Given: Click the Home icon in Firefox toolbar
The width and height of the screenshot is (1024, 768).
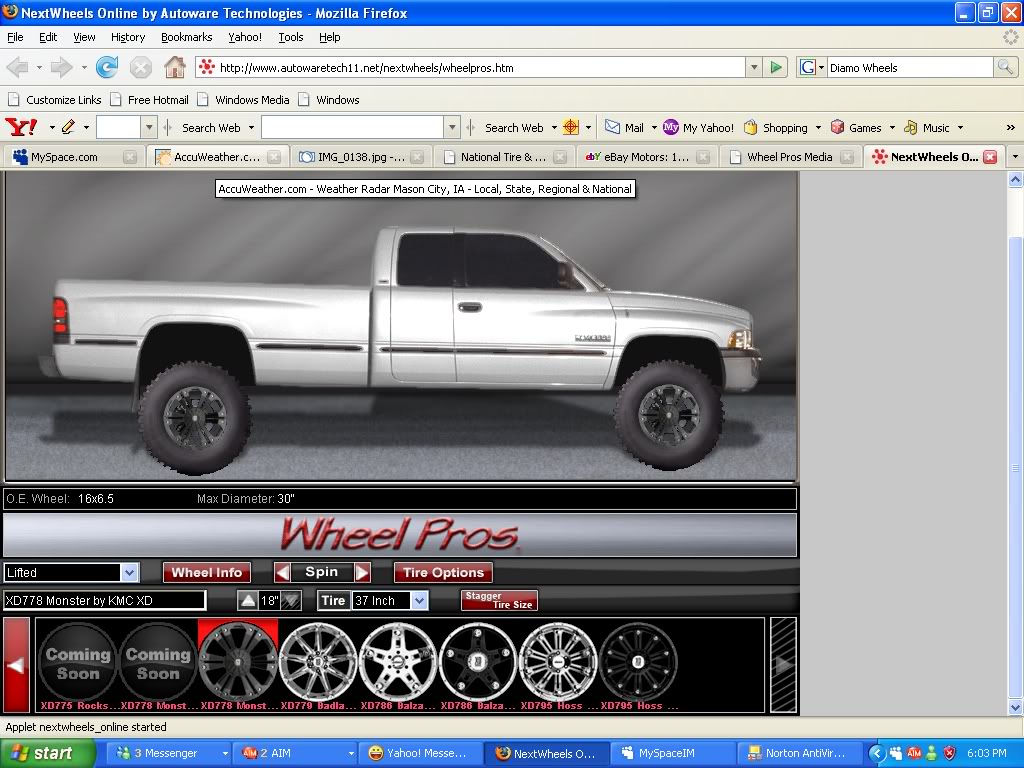Looking at the screenshot, I should pyautogui.click(x=175, y=67).
